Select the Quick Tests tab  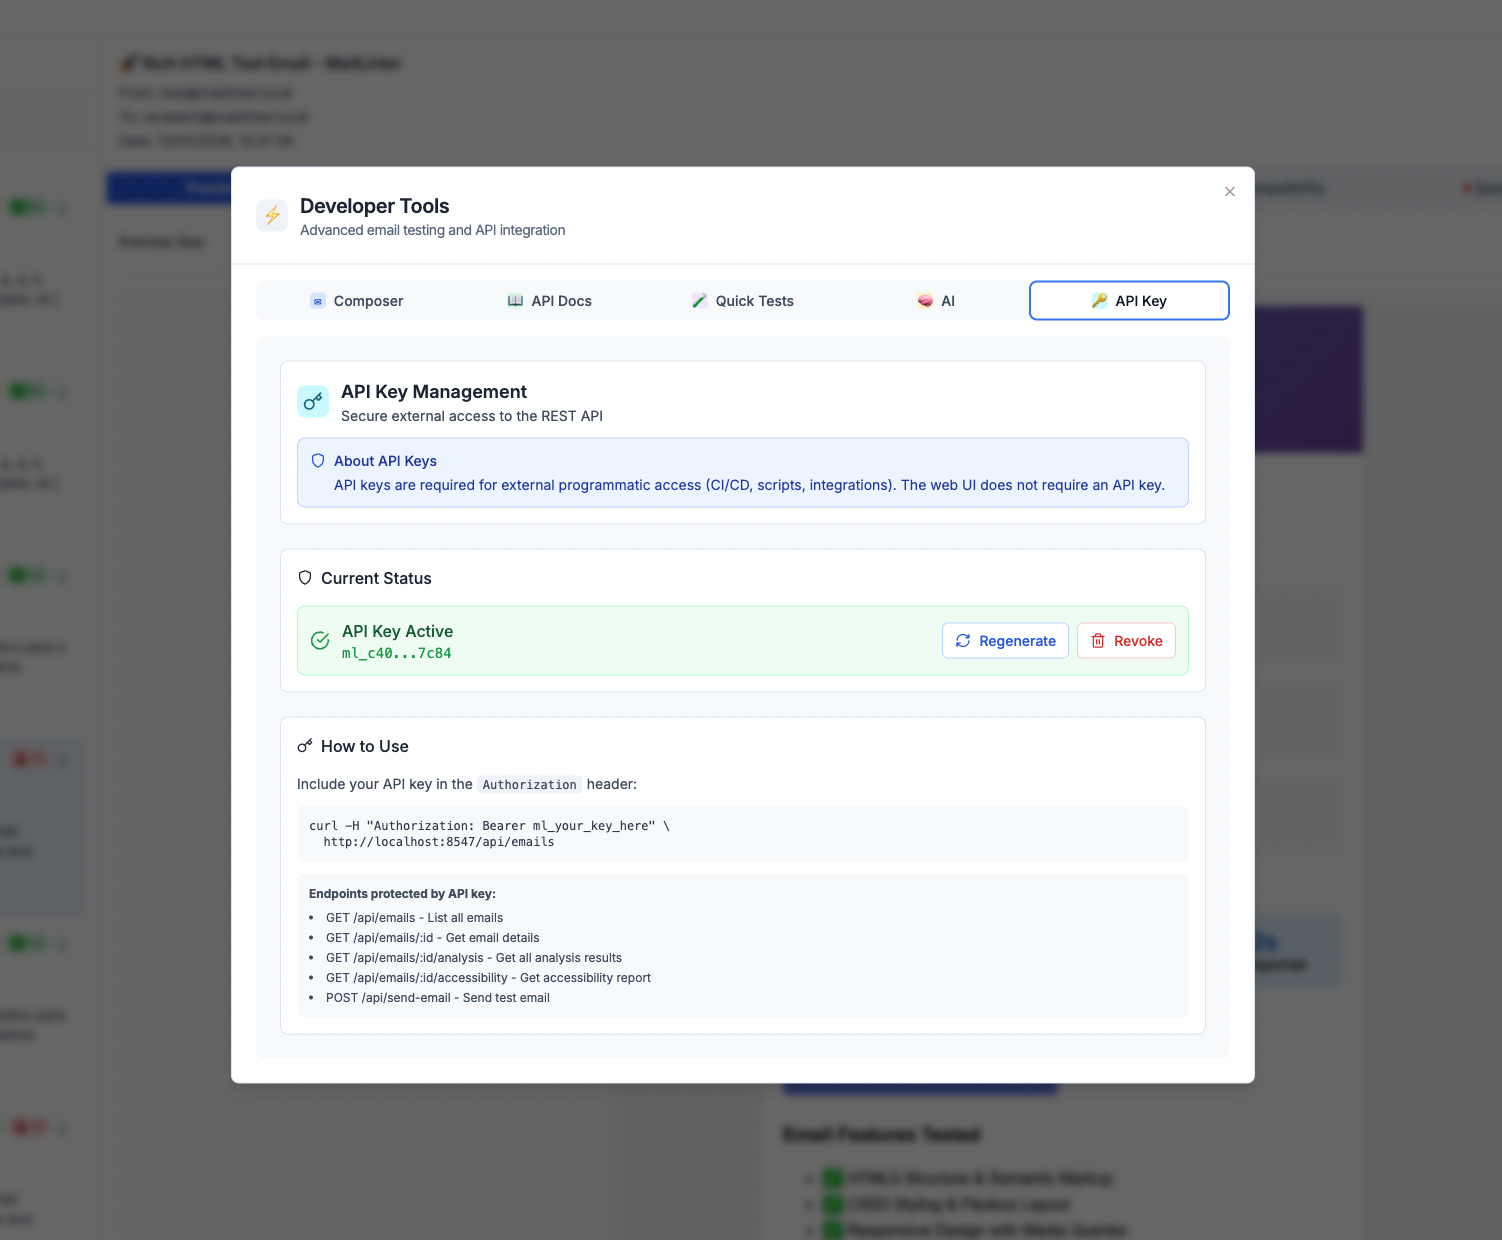(x=742, y=301)
